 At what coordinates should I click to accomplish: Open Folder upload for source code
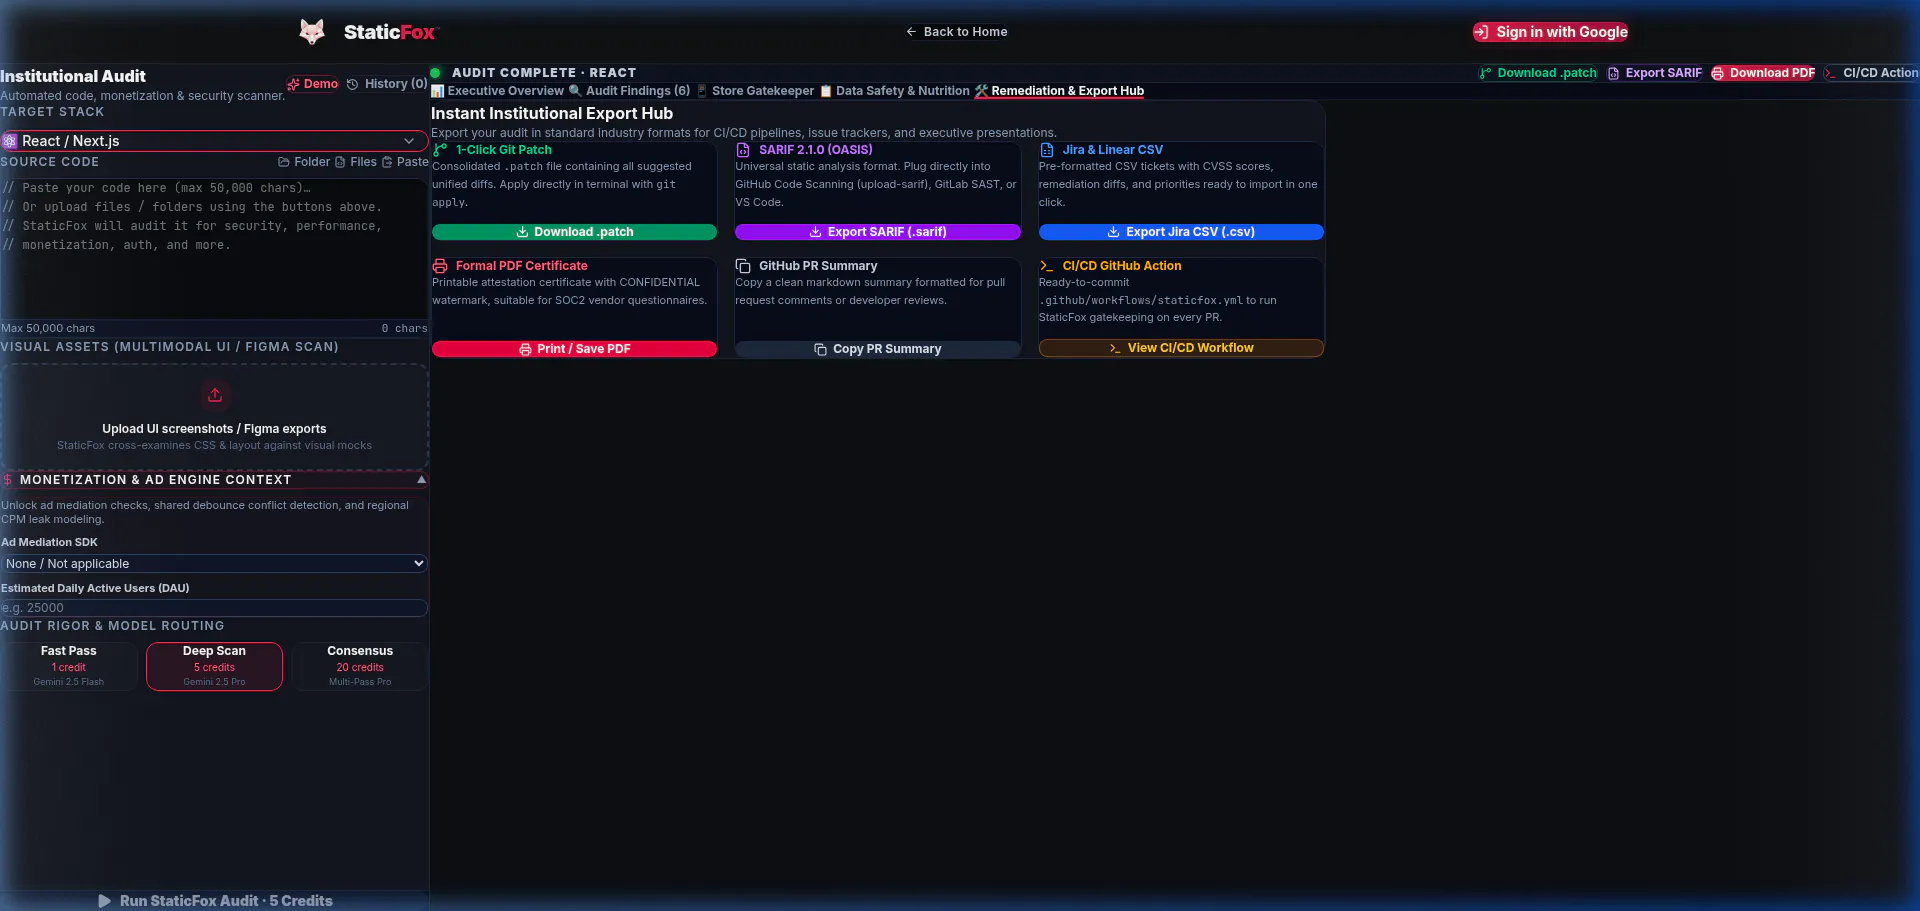coord(304,162)
